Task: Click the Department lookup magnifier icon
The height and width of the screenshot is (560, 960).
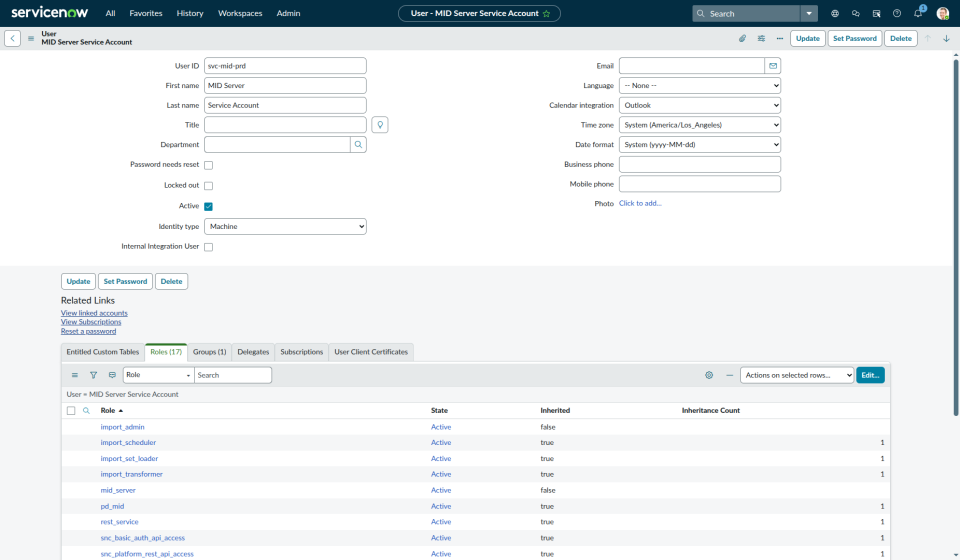Action: click(358, 144)
